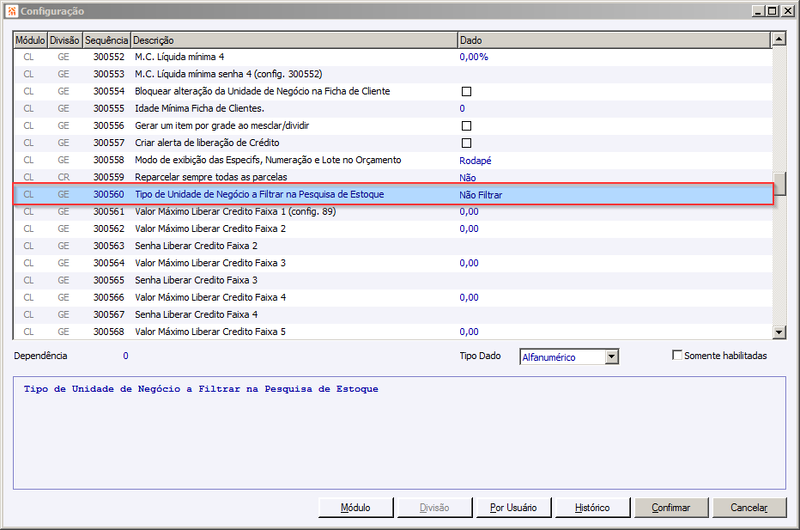
Task: Click the scrollbar up arrow
Action: [779, 39]
